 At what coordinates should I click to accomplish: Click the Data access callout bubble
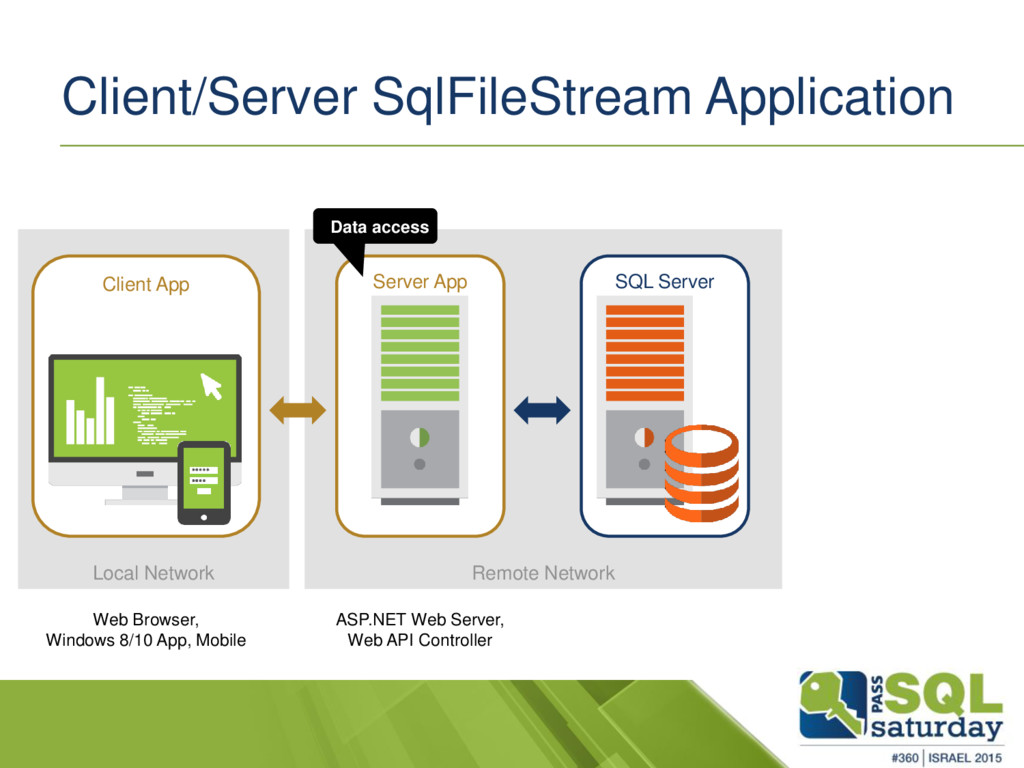pyautogui.click(x=375, y=227)
